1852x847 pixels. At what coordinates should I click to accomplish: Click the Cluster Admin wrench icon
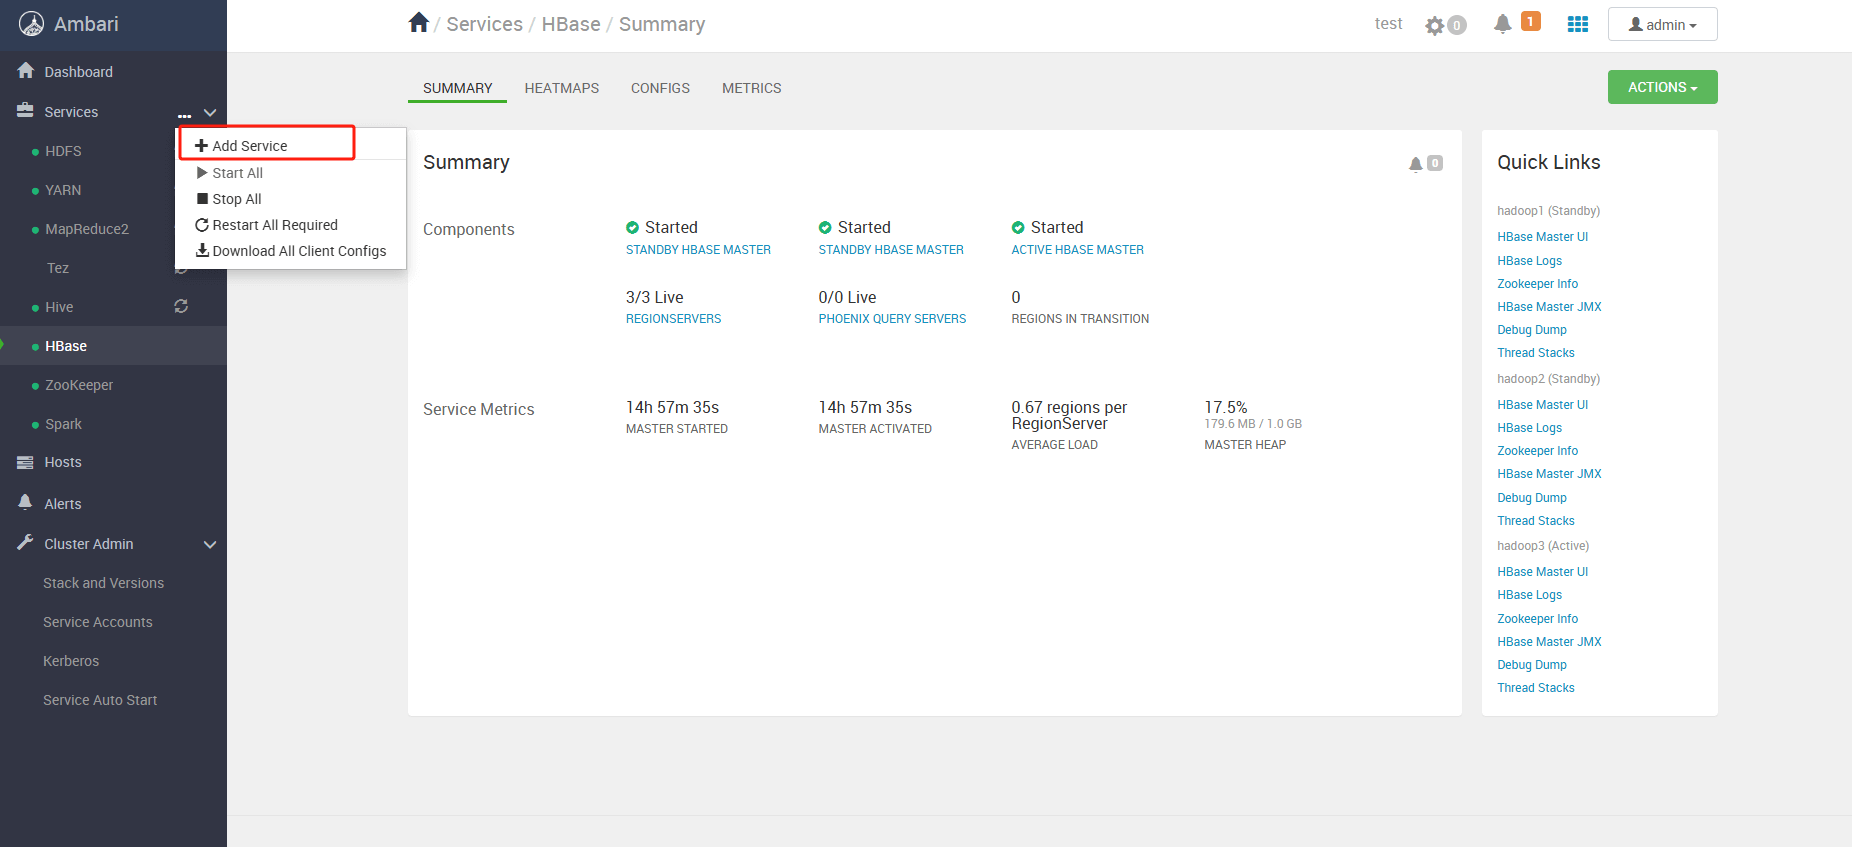[26, 543]
